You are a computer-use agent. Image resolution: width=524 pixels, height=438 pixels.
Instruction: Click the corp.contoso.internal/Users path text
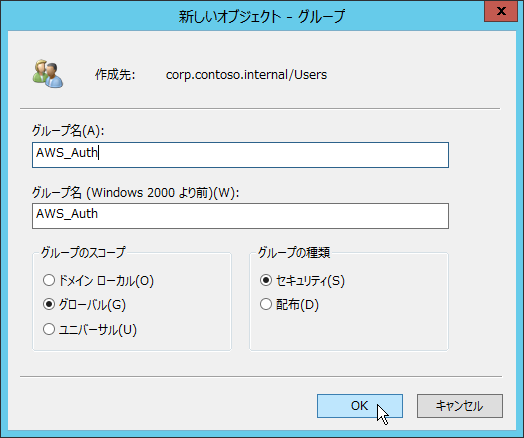246,75
